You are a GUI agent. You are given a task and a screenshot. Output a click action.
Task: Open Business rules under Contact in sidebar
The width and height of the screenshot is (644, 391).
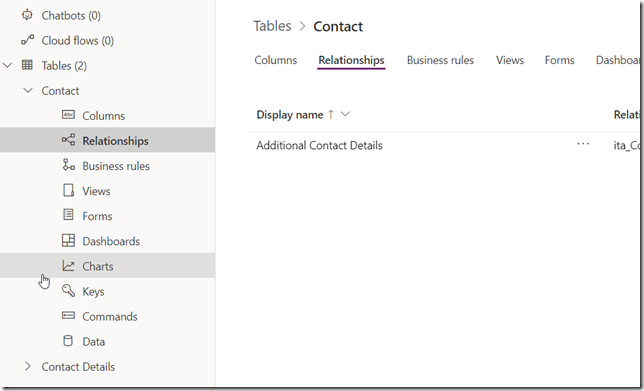(116, 166)
